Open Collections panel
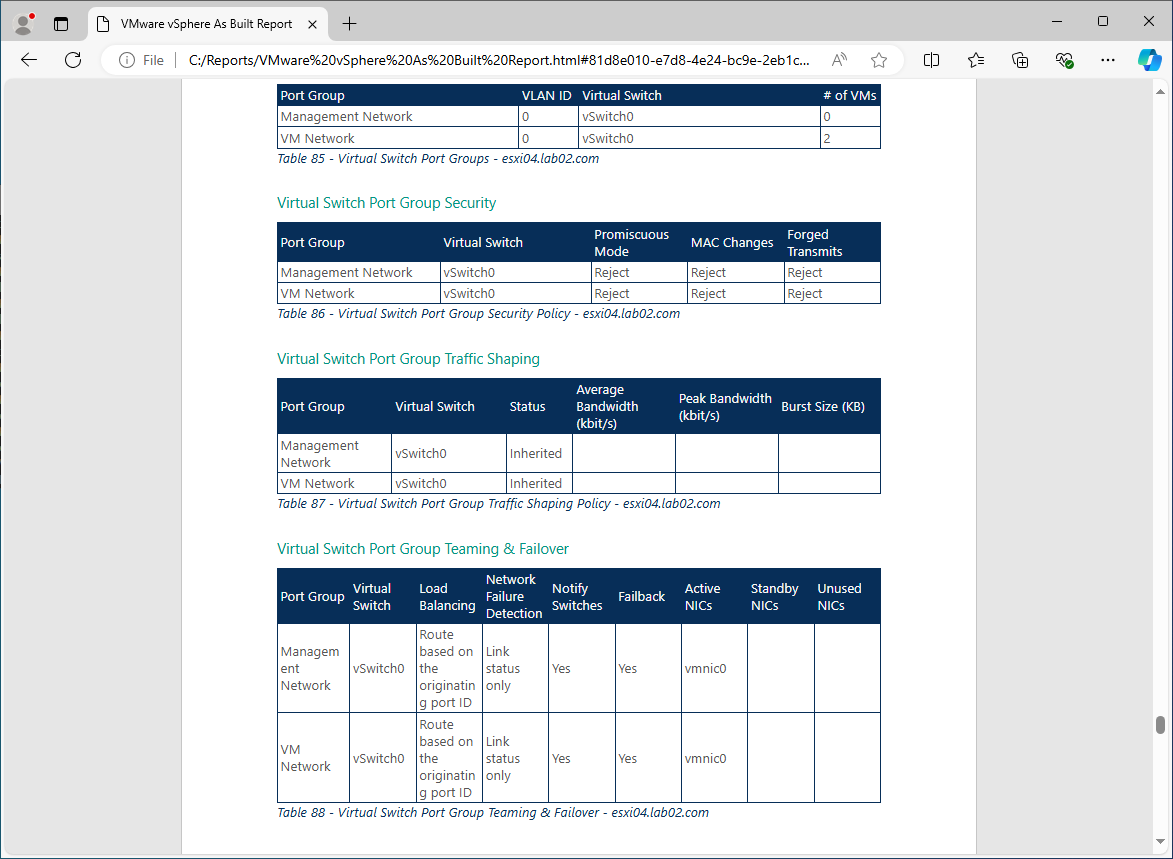The width and height of the screenshot is (1173, 859). [x=1020, y=60]
